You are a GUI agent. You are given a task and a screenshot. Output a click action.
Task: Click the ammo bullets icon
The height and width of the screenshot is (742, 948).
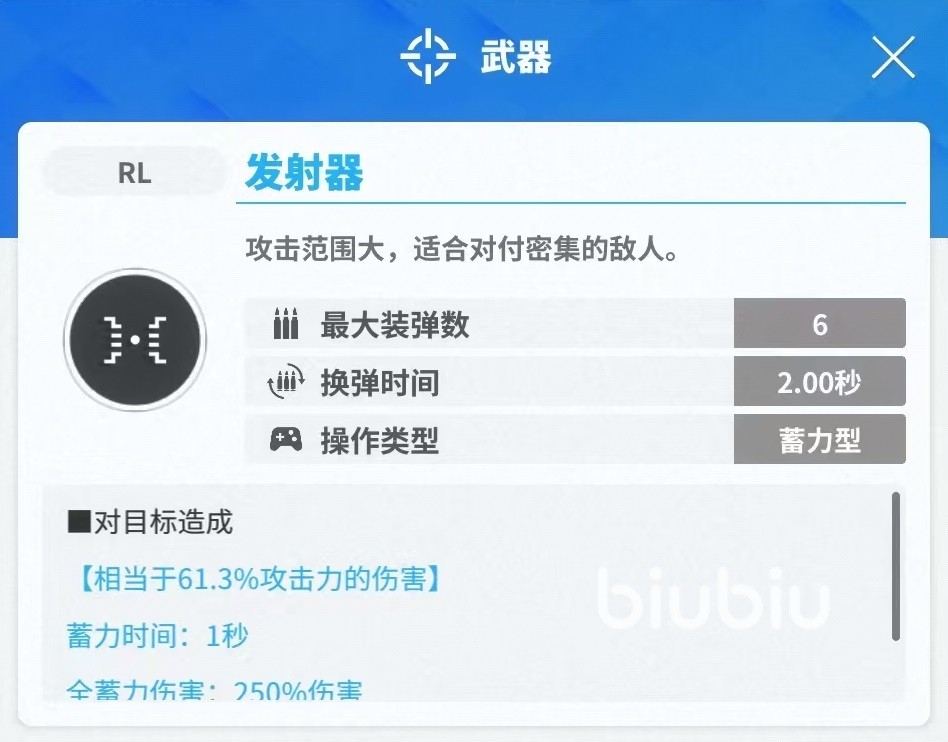tap(286, 325)
